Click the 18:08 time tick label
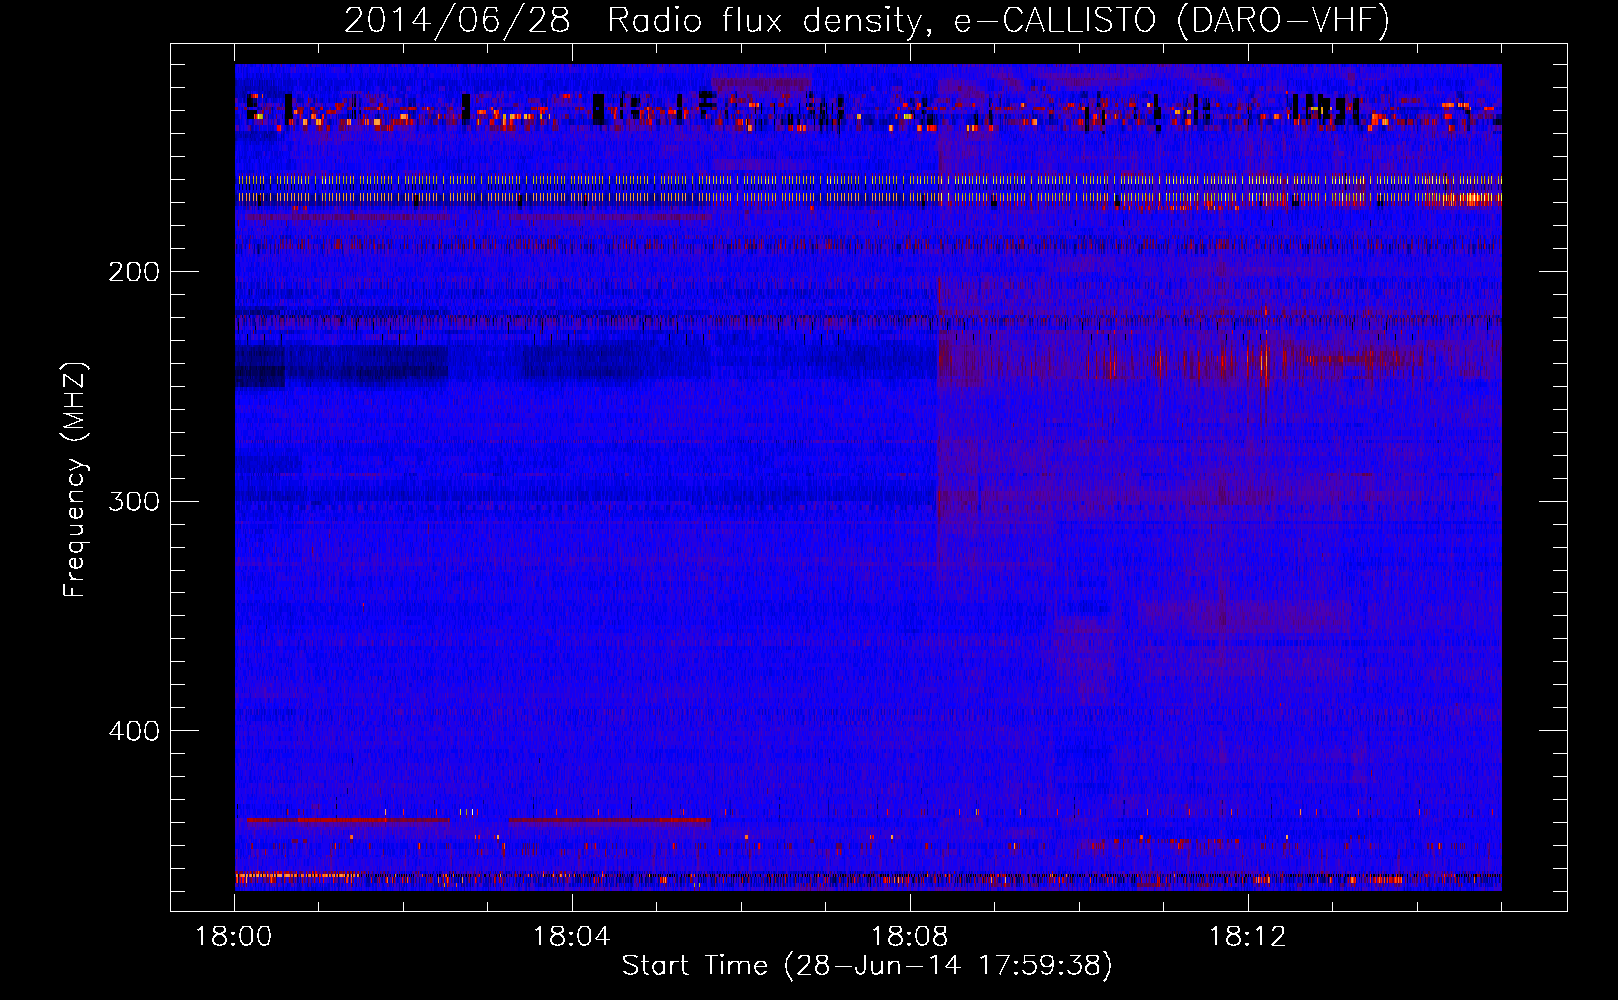This screenshot has width=1618, height=1000. tap(910, 937)
